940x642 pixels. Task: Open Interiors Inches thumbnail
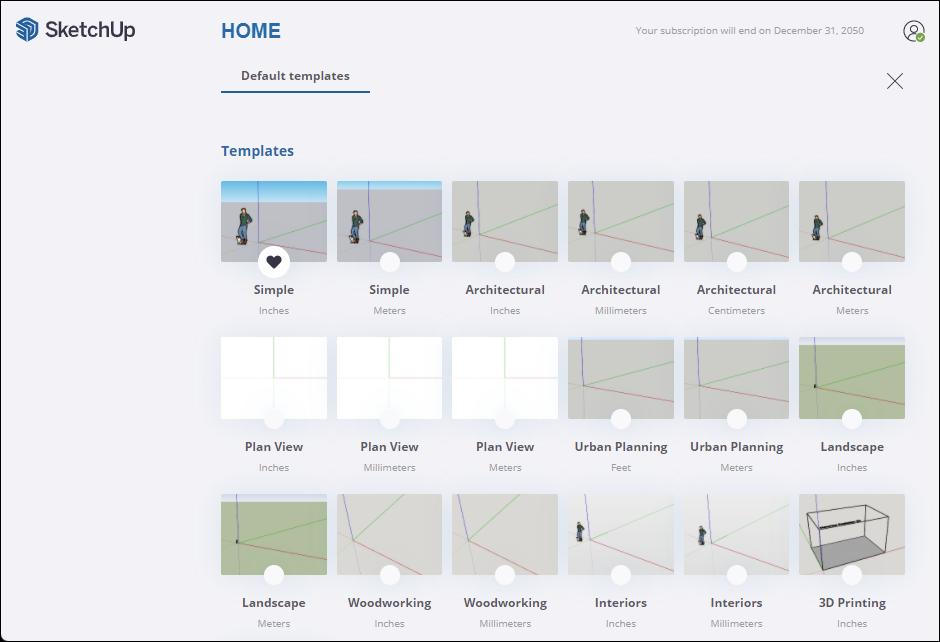pyautogui.click(x=620, y=533)
